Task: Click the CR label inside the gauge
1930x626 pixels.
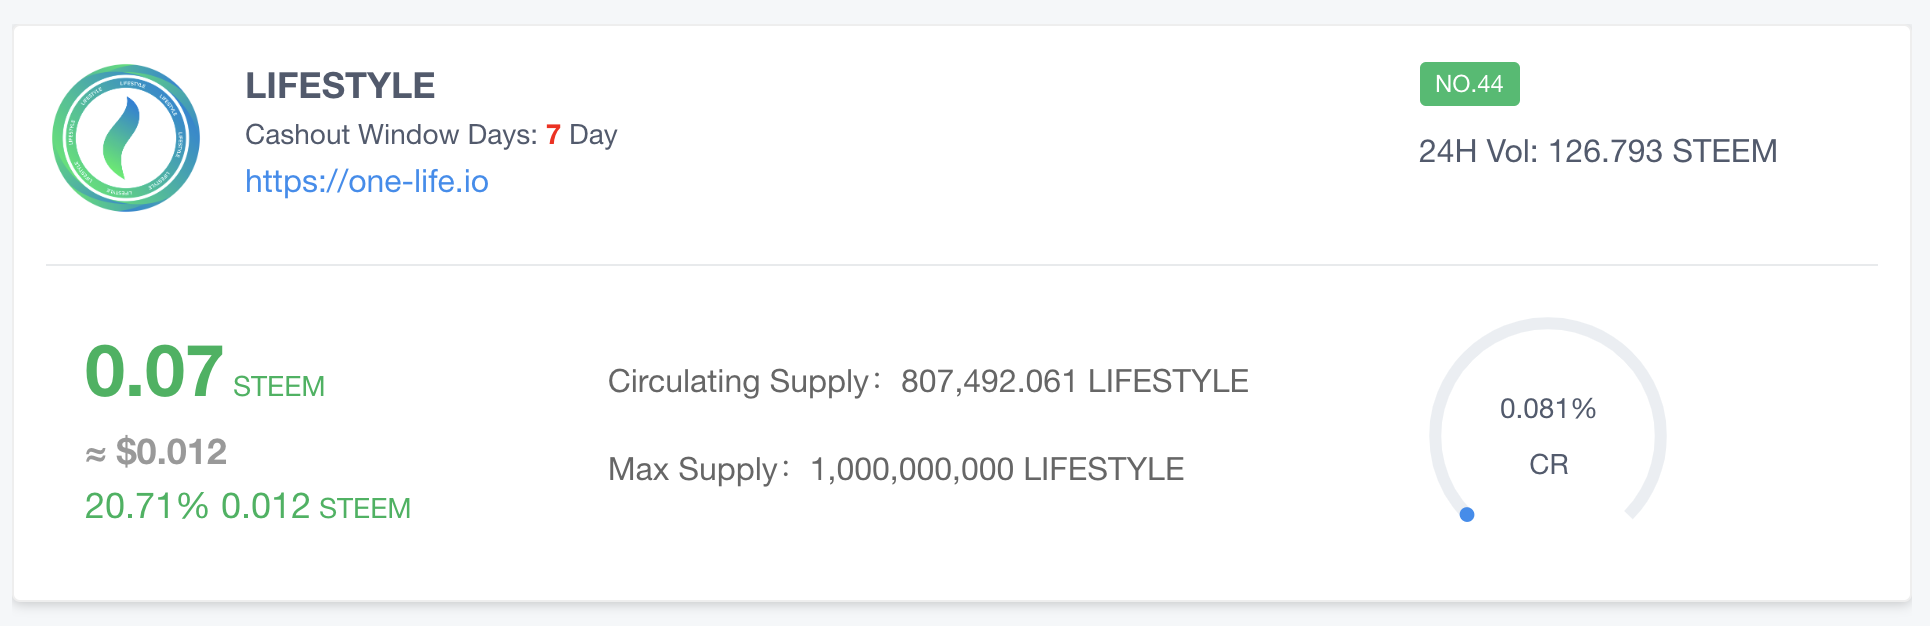Action: [1548, 465]
